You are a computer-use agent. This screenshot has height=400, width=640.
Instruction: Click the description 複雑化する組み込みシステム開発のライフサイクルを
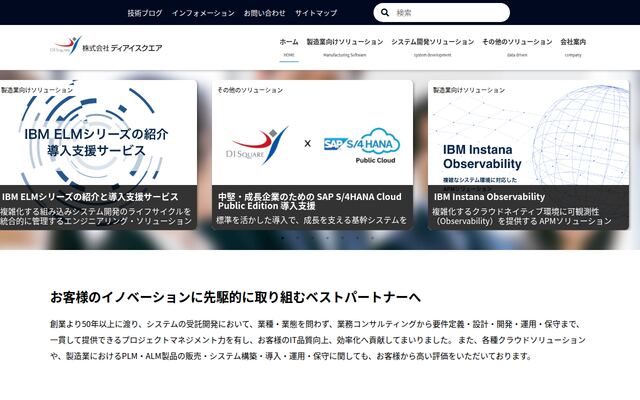[x=96, y=211]
